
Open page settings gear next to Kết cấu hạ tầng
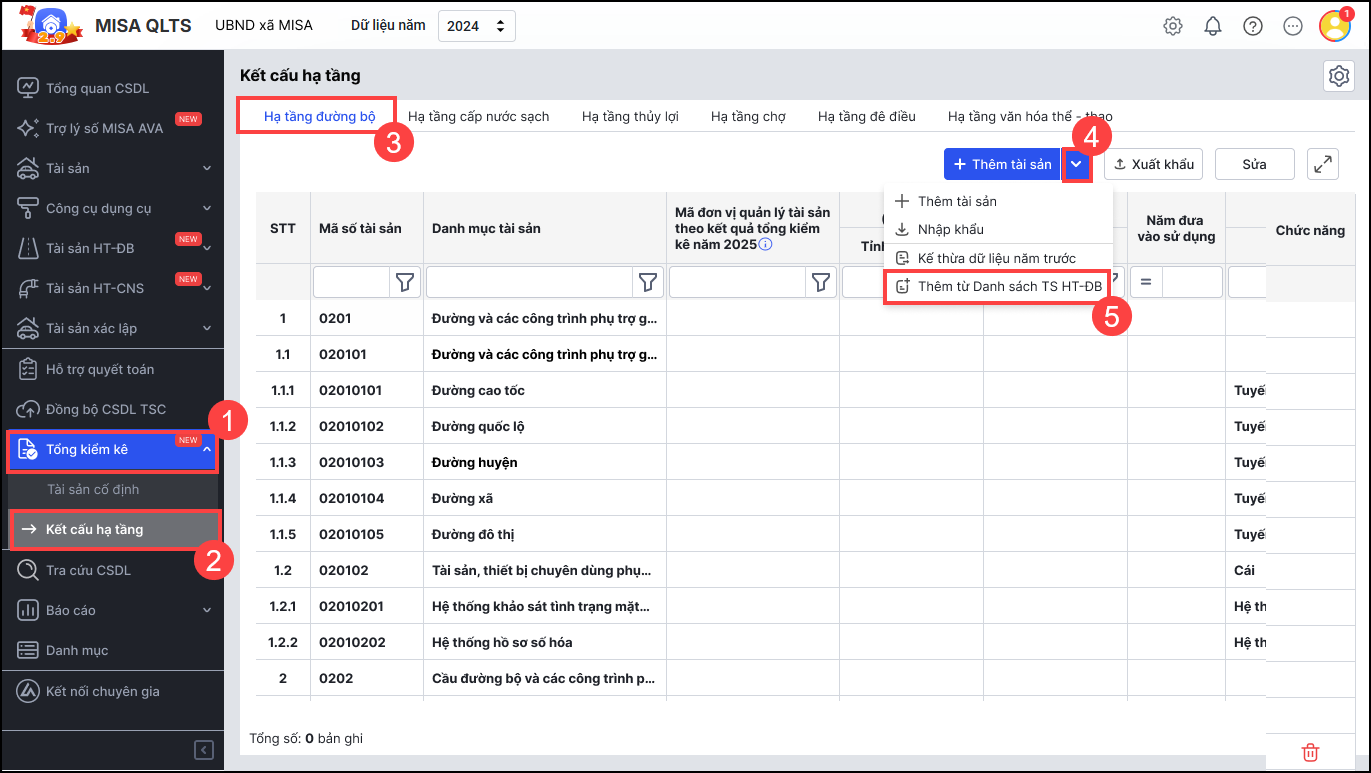(1338, 76)
